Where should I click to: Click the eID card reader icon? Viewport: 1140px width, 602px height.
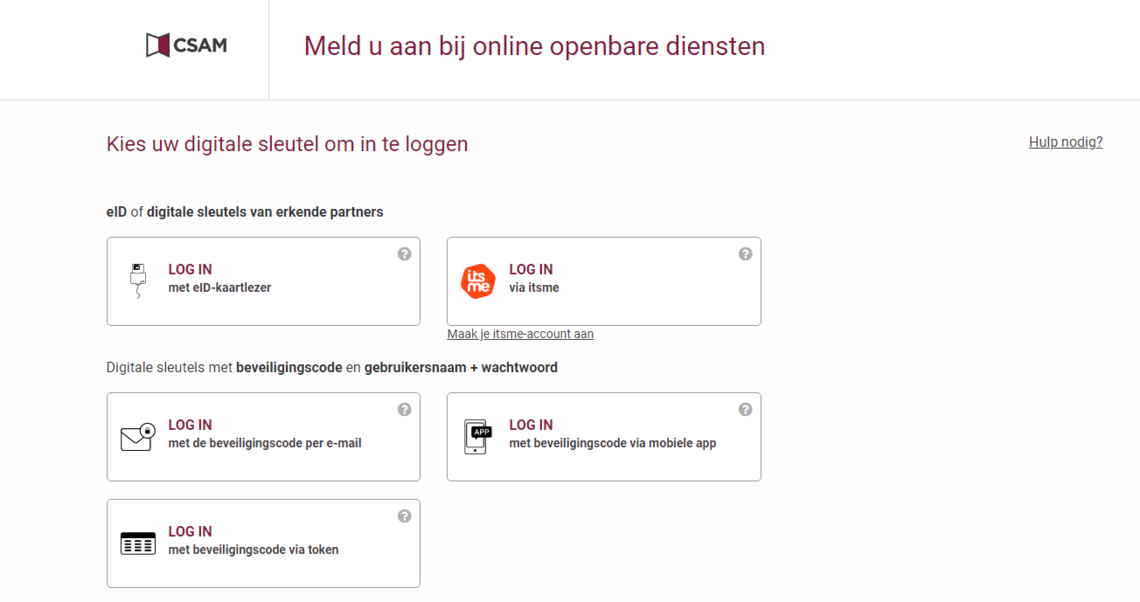coord(138,281)
